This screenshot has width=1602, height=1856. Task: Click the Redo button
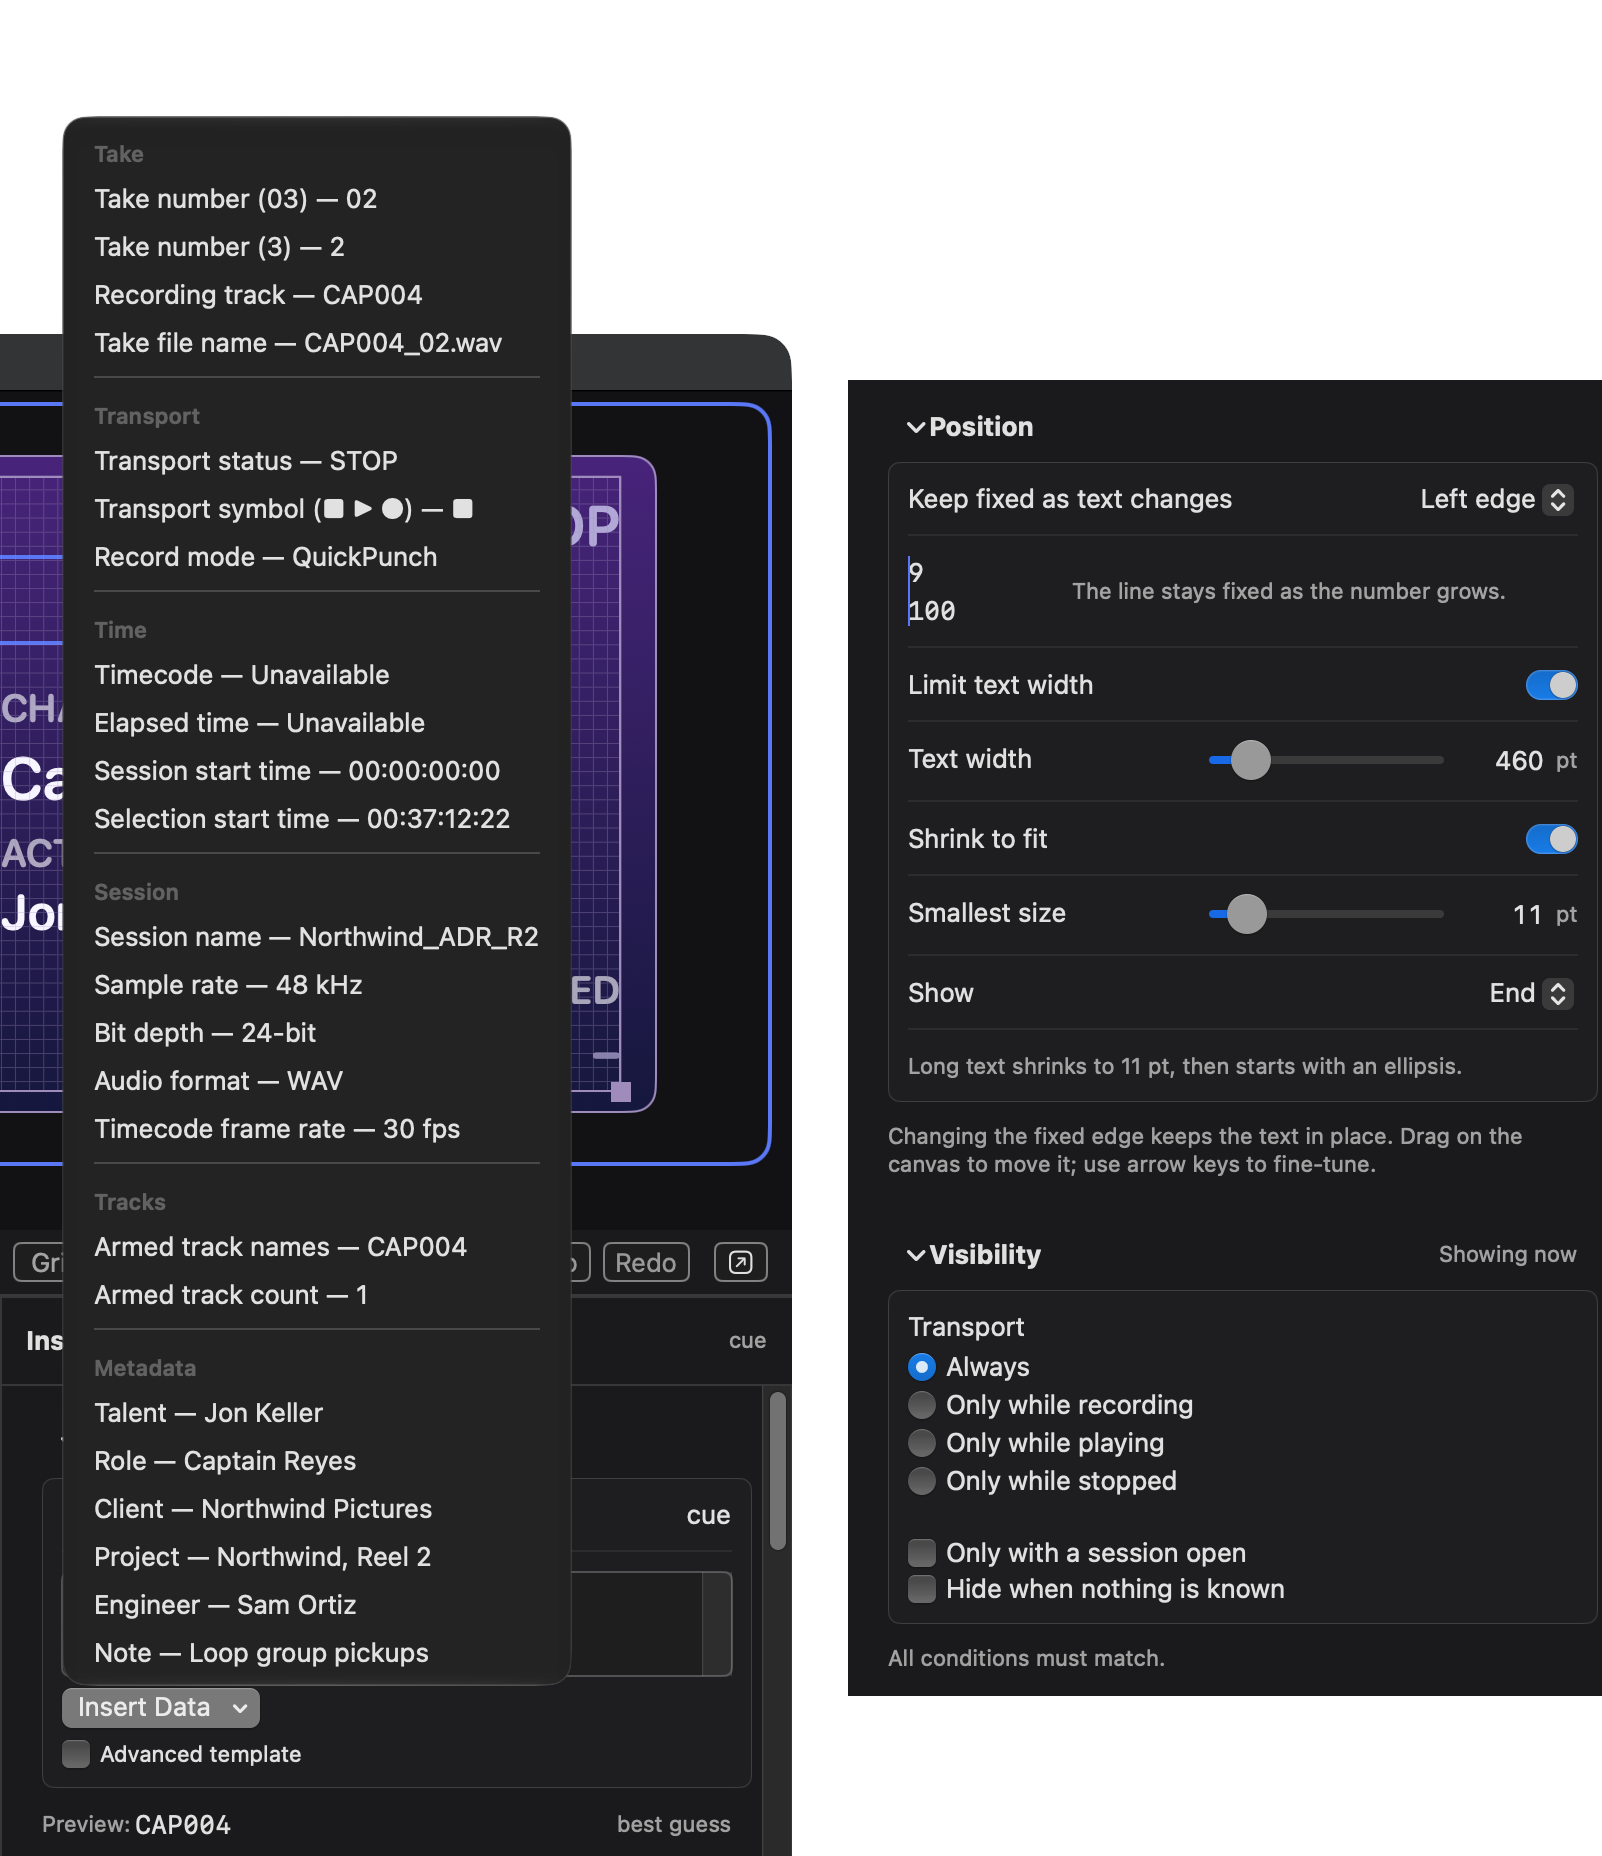point(646,1262)
